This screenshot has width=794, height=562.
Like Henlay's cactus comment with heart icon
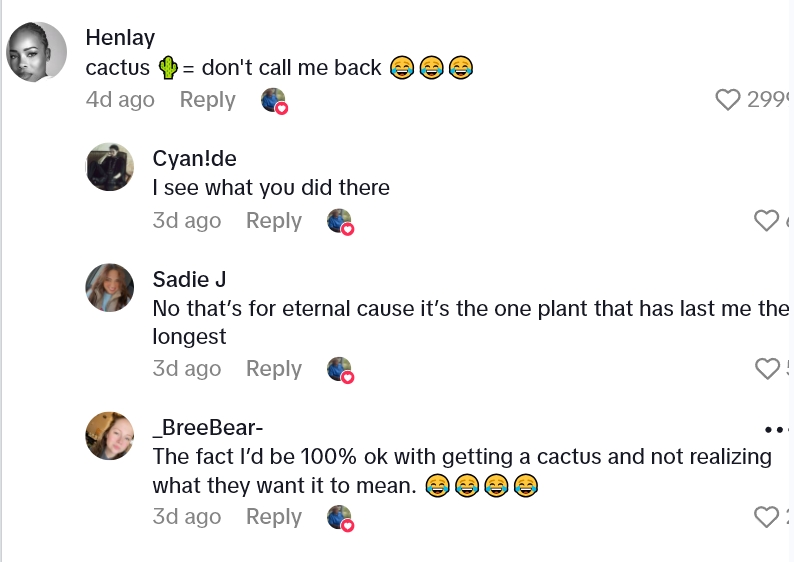click(x=729, y=100)
